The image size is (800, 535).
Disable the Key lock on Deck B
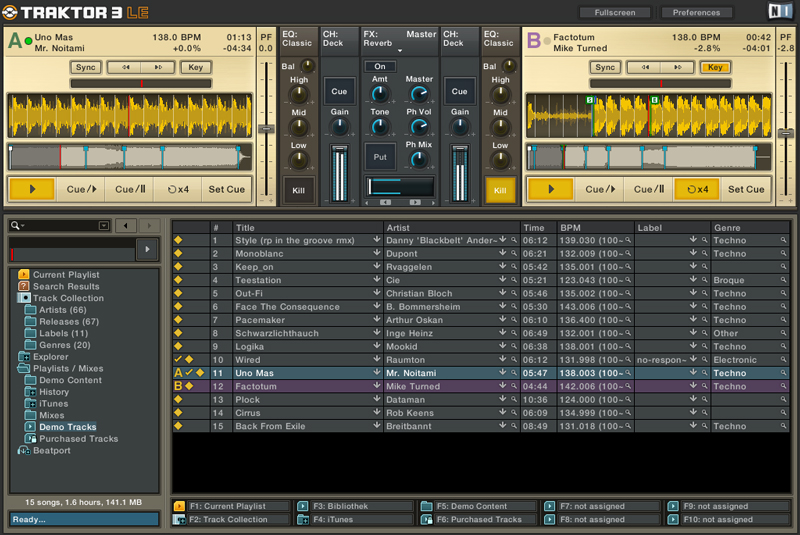[x=714, y=68]
